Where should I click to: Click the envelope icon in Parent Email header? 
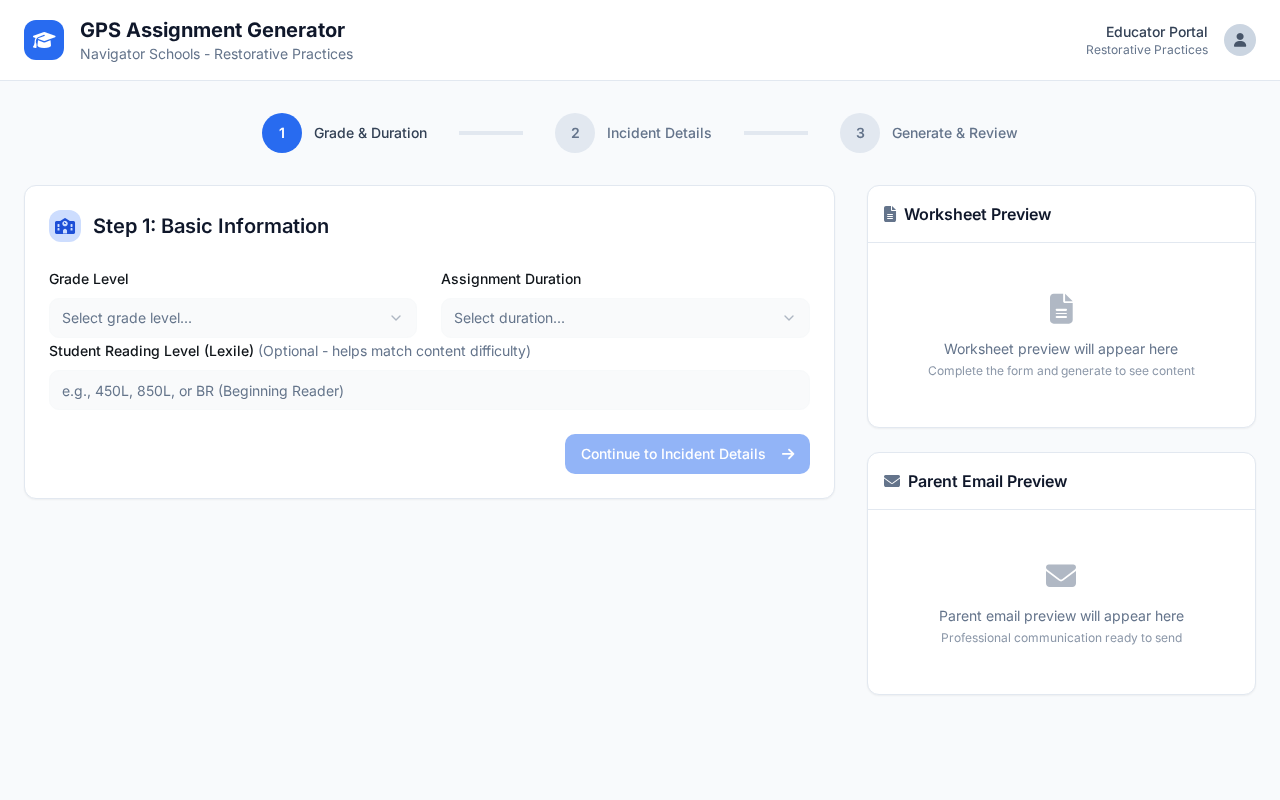click(x=892, y=481)
